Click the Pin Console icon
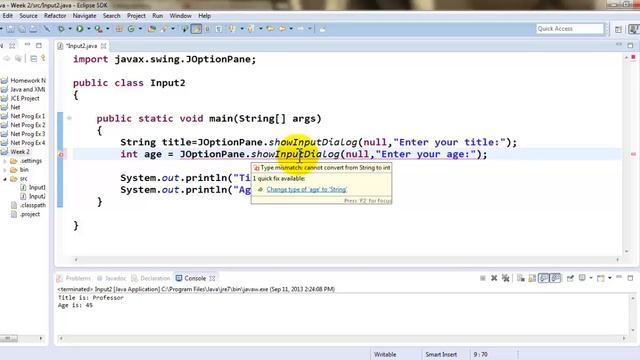The image size is (640, 360). (x=570, y=278)
